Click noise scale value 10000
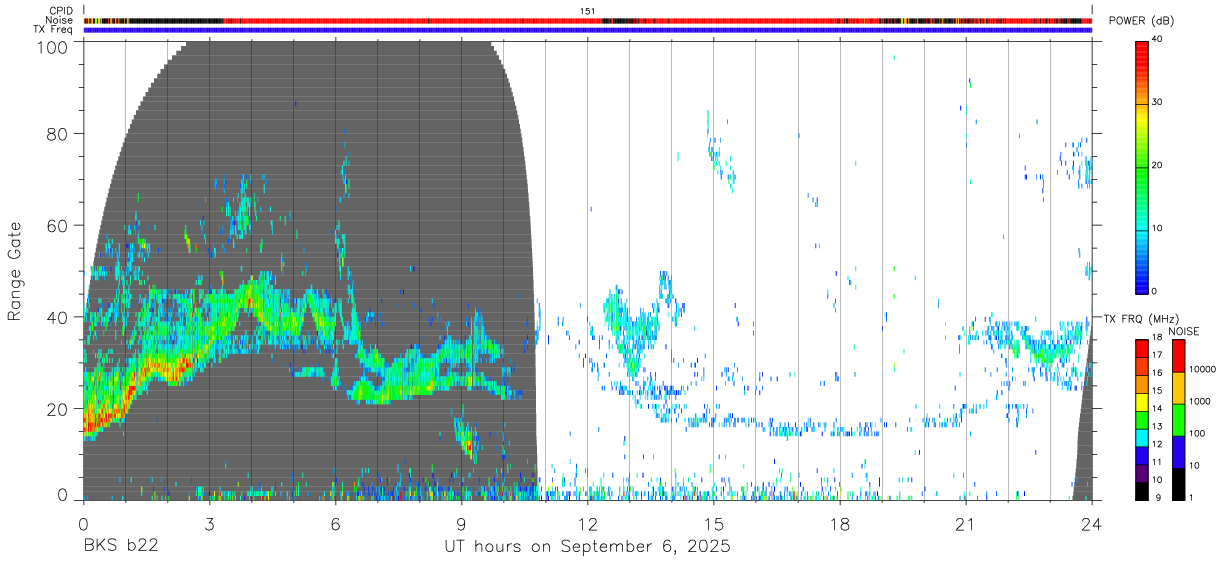Viewport: 1228px width, 567px height. 1201,369
